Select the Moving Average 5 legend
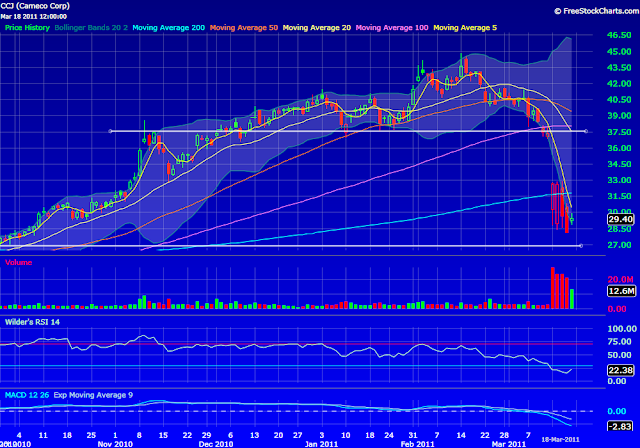Viewport: 640px width, 448px height. pos(465,28)
